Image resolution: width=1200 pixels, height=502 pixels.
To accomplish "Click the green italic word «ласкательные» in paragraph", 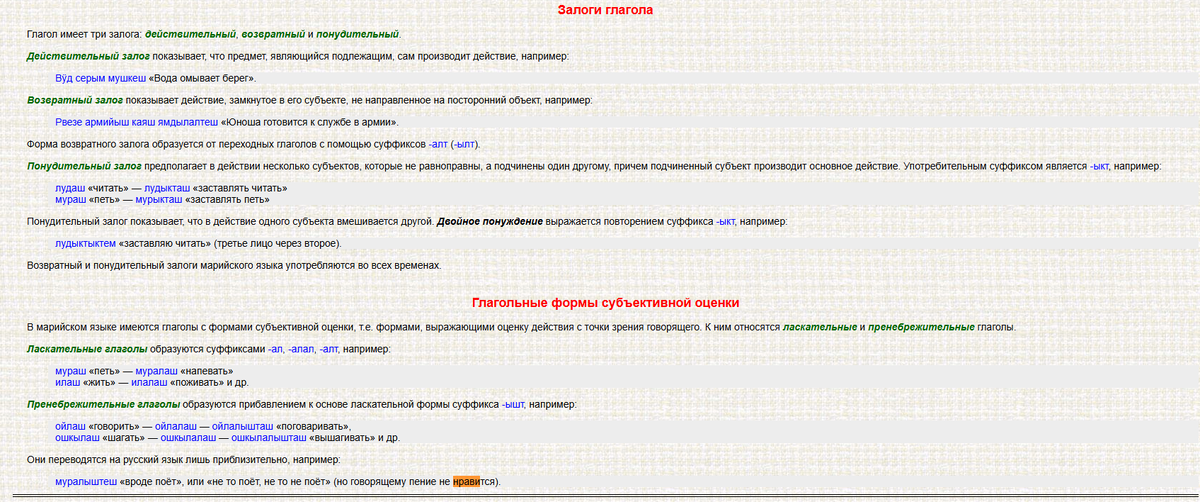I will [819, 327].
